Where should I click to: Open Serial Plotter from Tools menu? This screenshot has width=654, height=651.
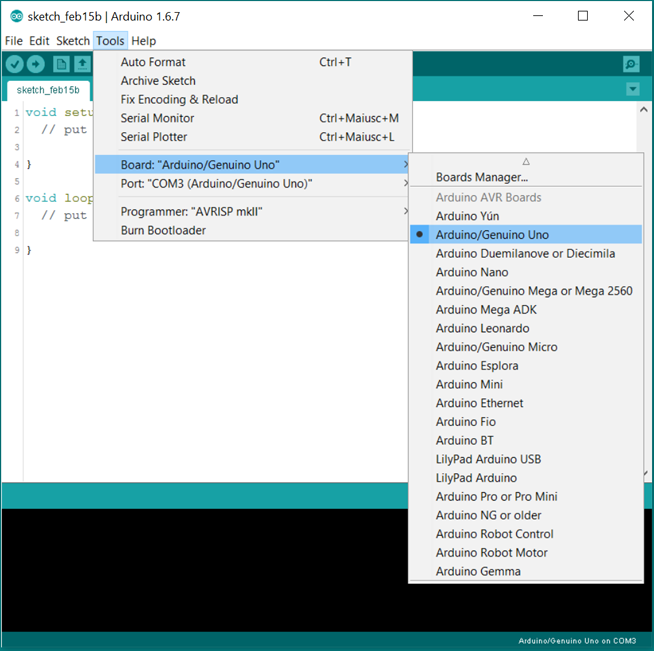pyautogui.click(x=253, y=137)
